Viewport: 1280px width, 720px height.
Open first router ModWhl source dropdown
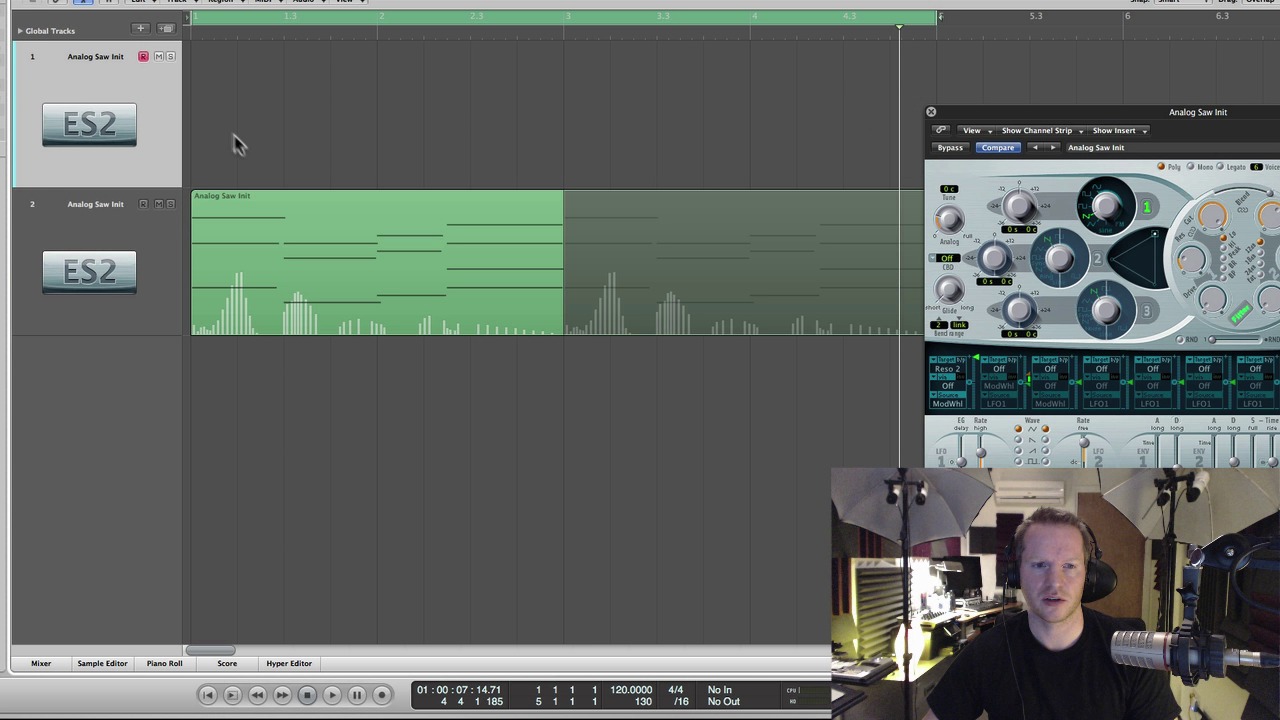click(947, 404)
